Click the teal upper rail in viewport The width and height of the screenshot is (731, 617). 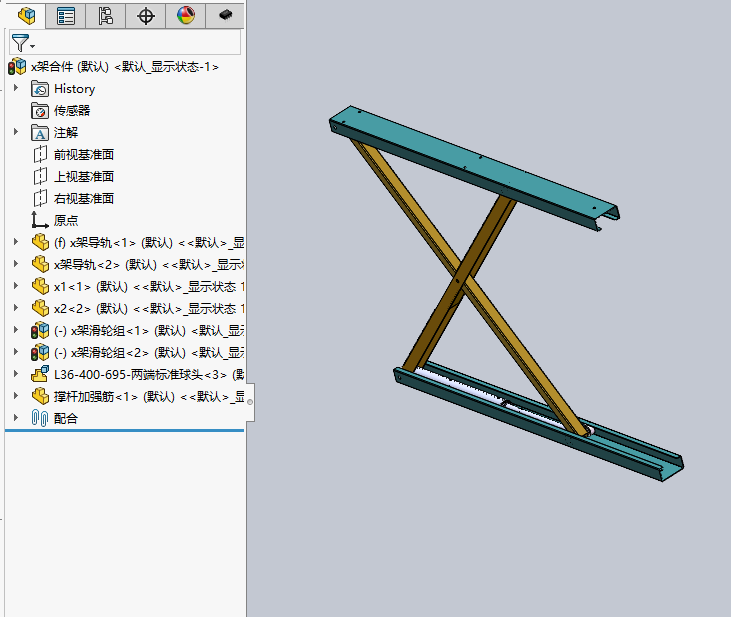click(x=473, y=161)
